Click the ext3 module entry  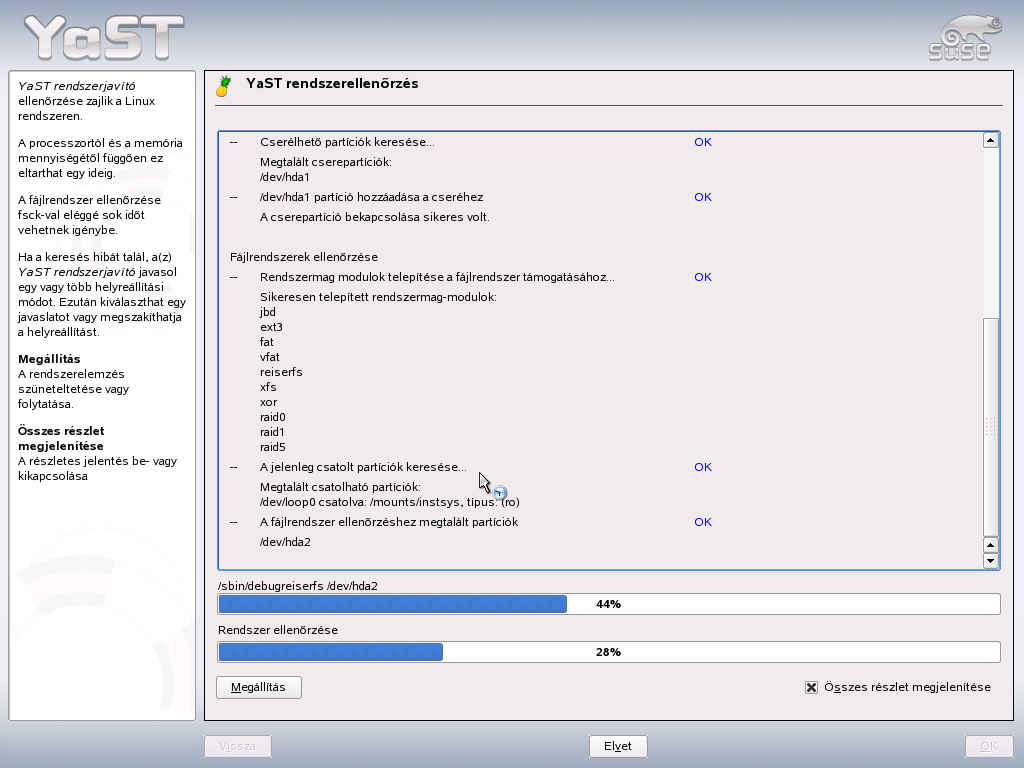[x=271, y=327]
